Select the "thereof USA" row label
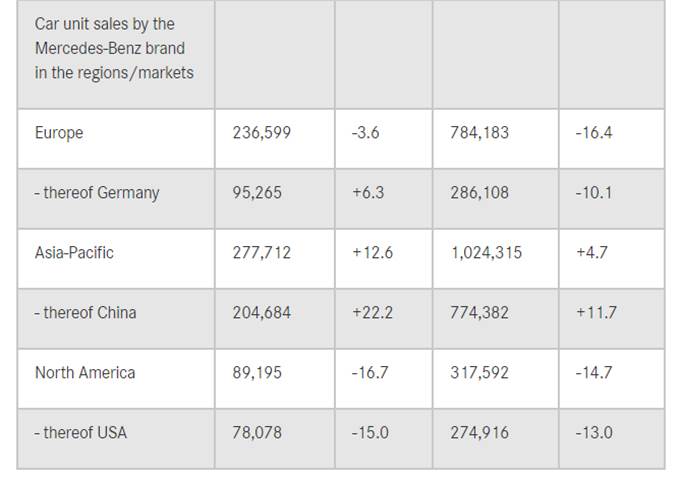682x480 pixels. click(81, 433)
